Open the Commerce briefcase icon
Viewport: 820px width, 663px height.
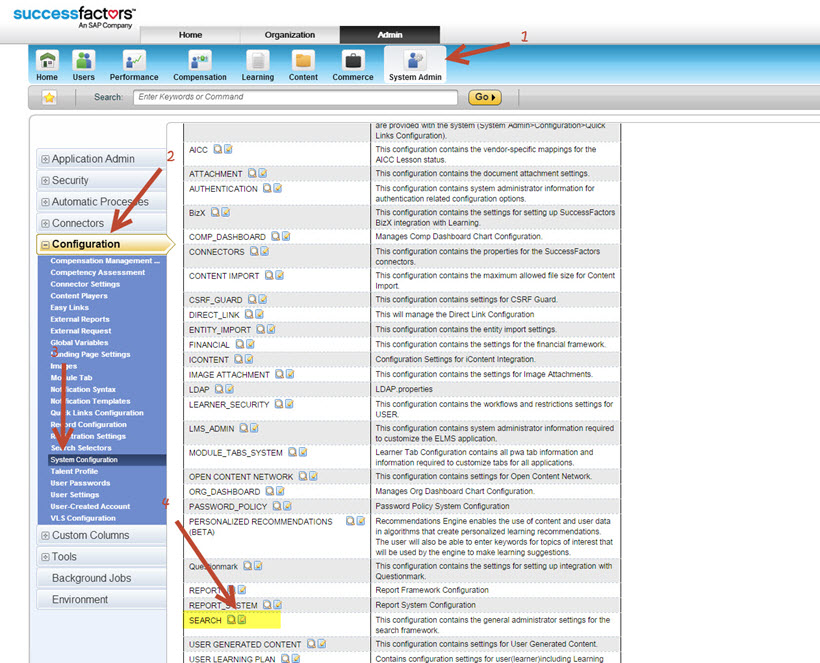[x=353, y=61]
